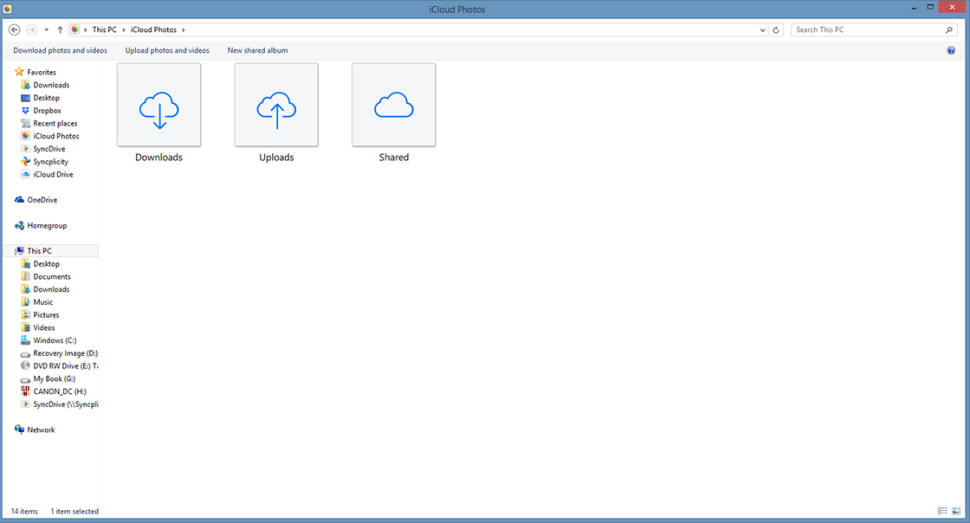Open the Downloads cloud icon folder

[159, 105]
